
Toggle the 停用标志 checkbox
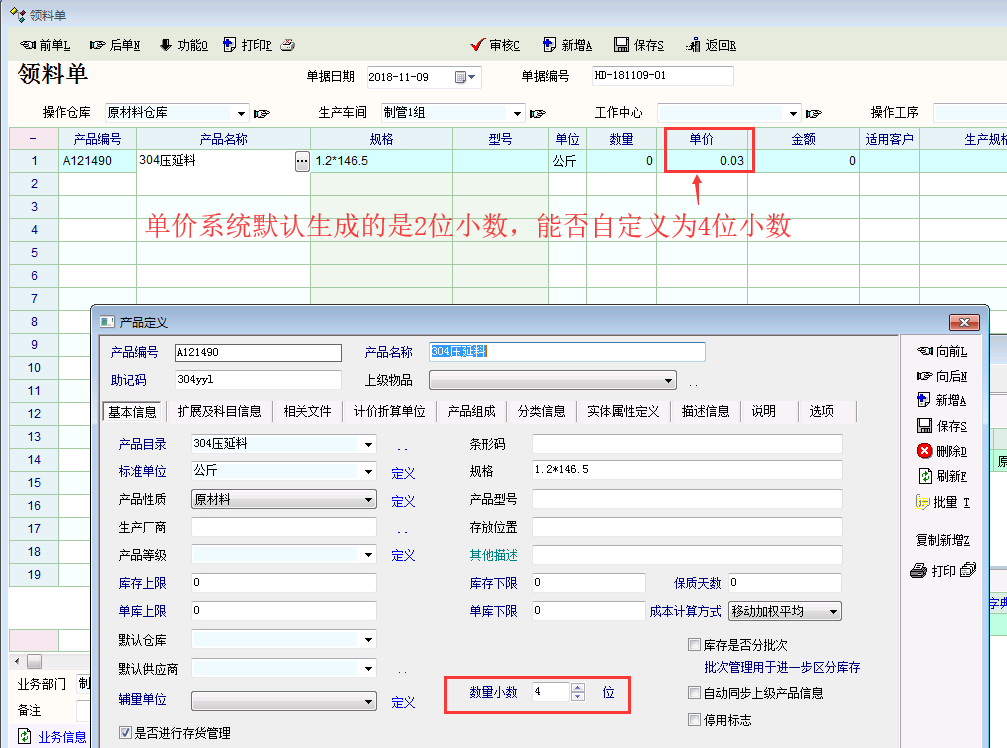point(695,719)
